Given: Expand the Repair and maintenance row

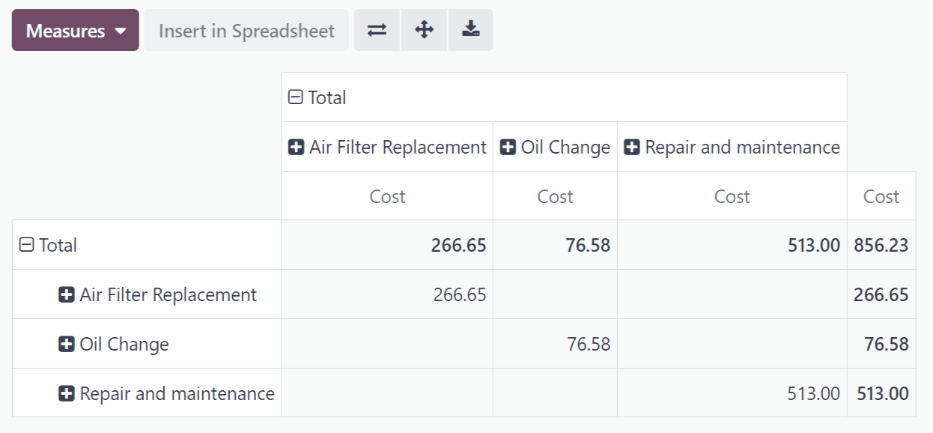Looking at the screenshot, I should click(166, 394).
